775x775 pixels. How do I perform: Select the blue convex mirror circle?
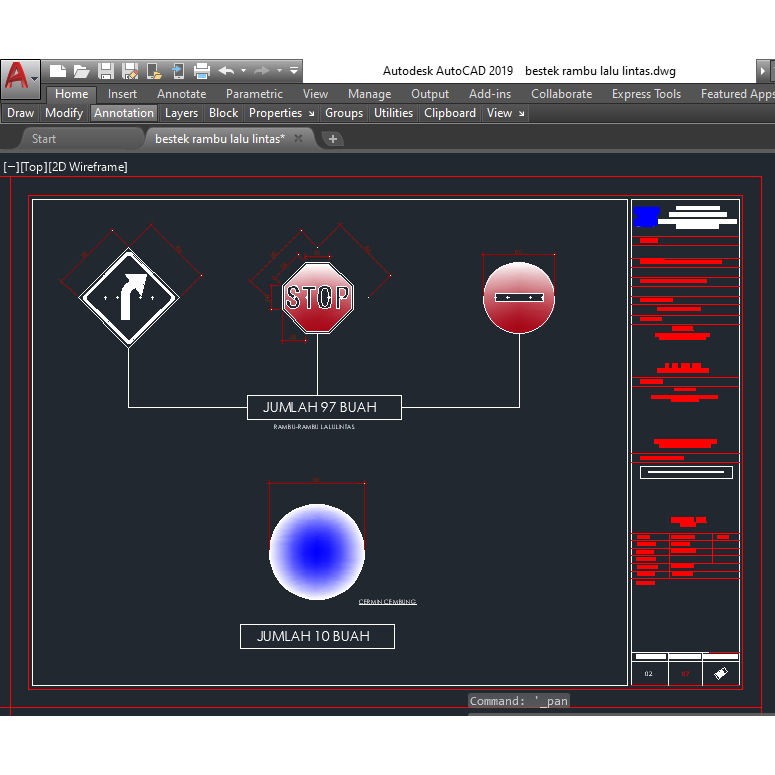(x=317, y=552)
